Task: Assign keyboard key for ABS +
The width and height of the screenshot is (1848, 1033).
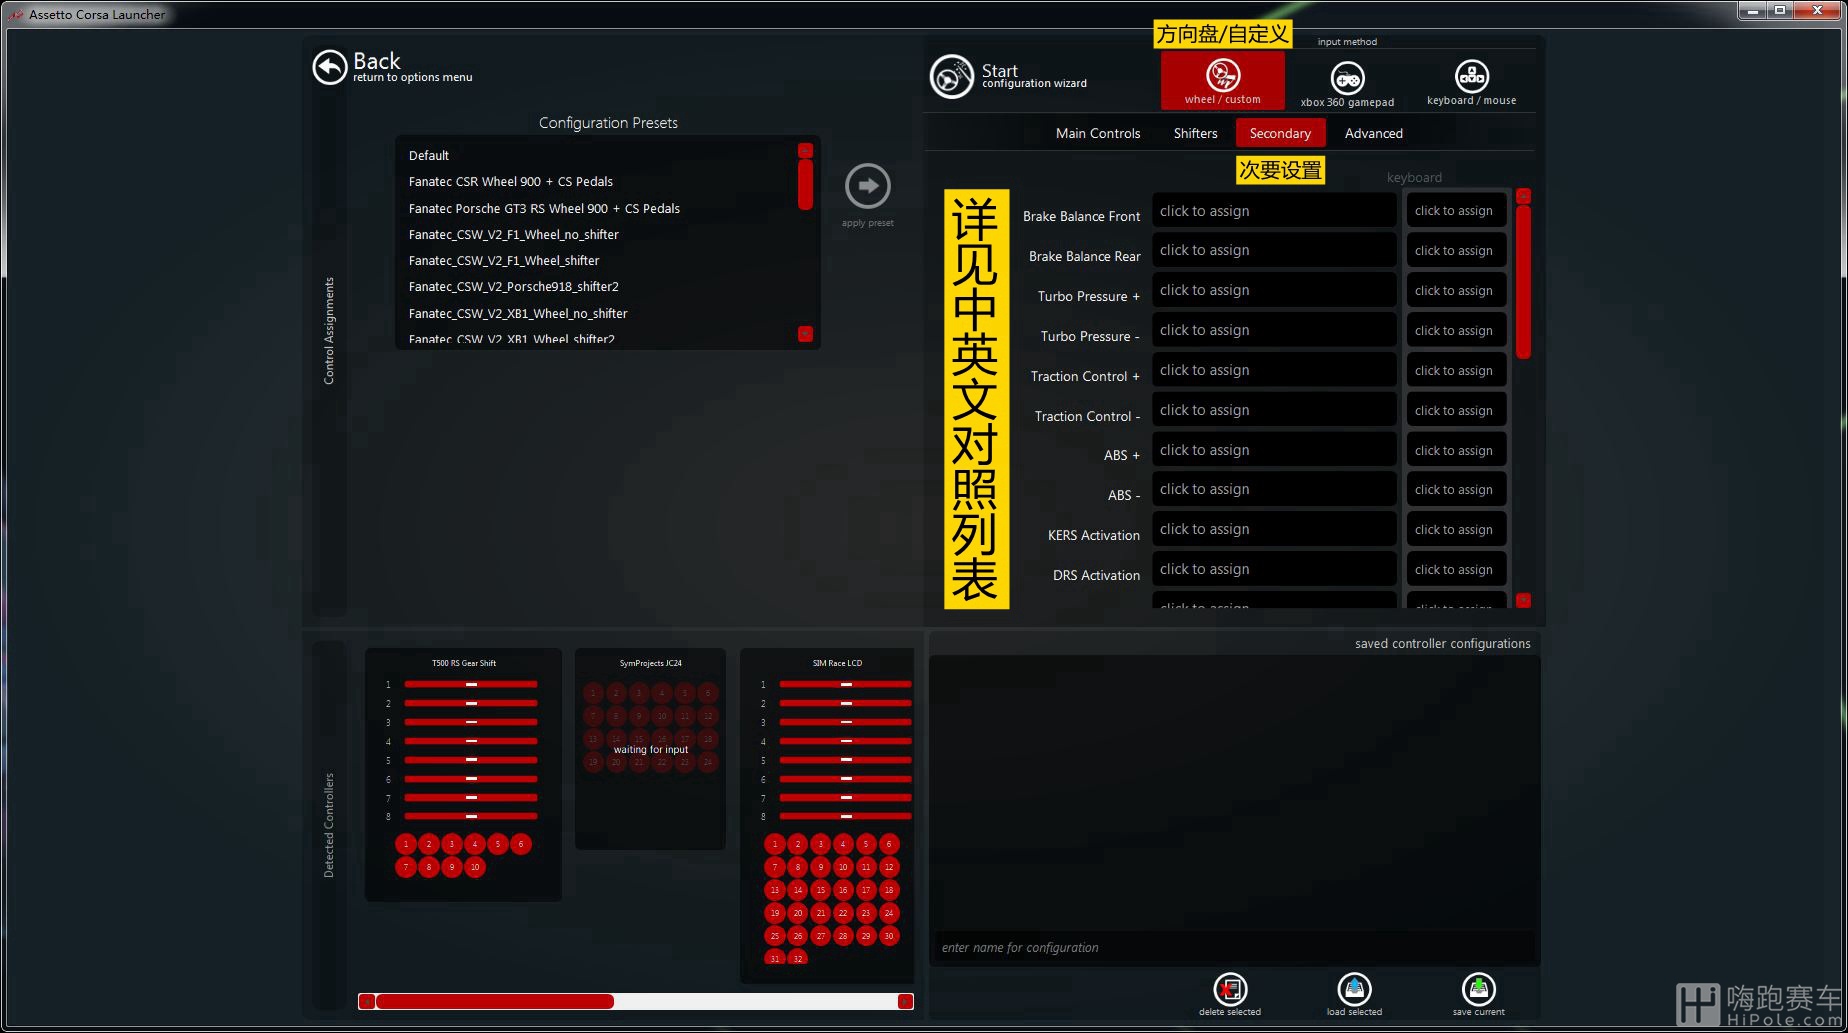Action: pyautogui.click(x=1456, y=450)
